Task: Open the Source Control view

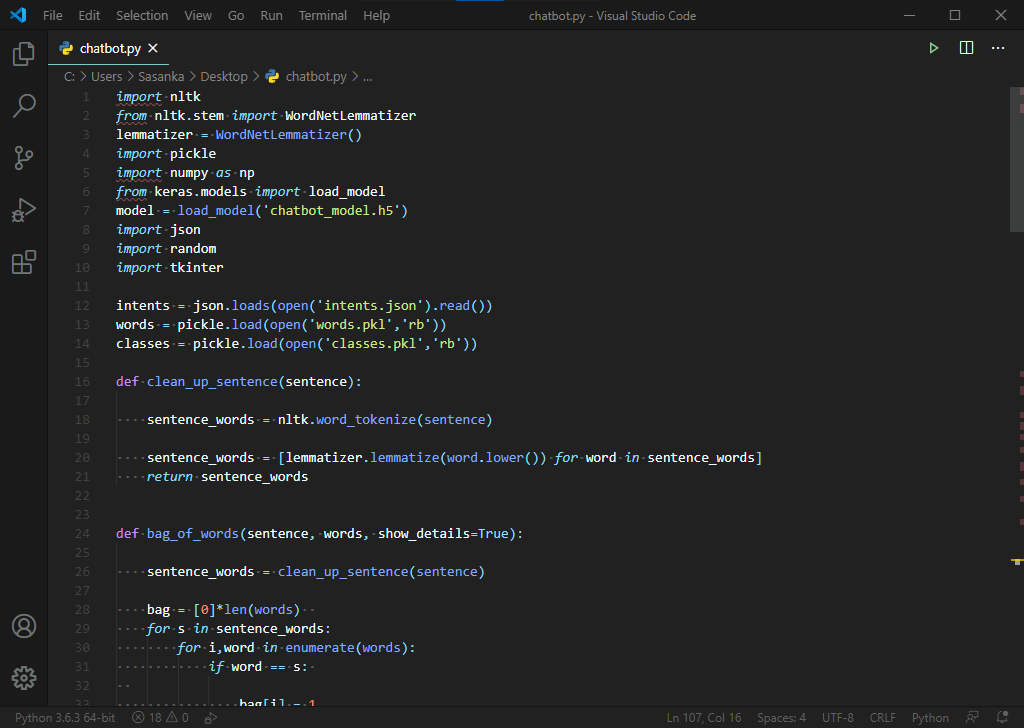Action: click(24, 158)
